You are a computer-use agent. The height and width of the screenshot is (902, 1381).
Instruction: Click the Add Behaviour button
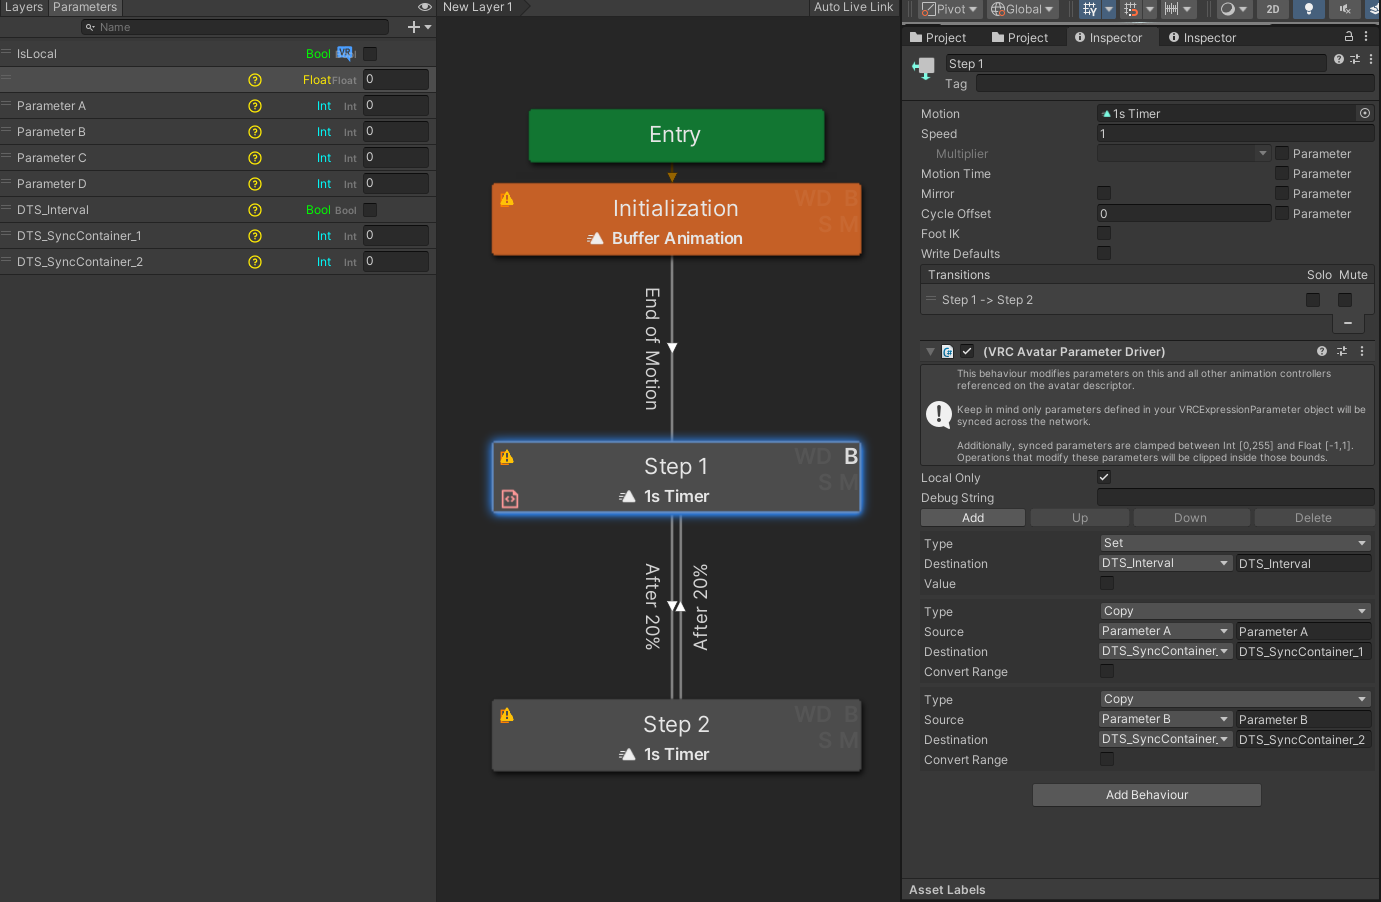coord(1147,795)
